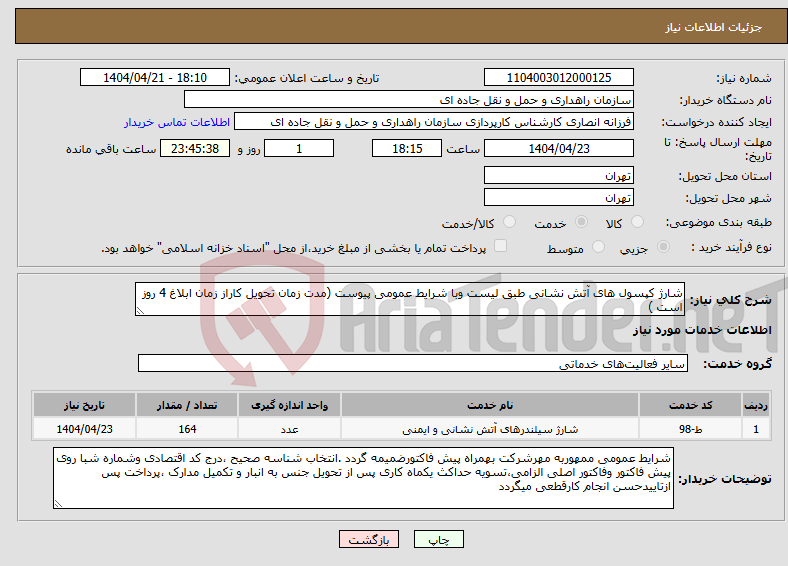Click the row number cell 1
This screenshot has height=566, width=788.
click(755, 429)
